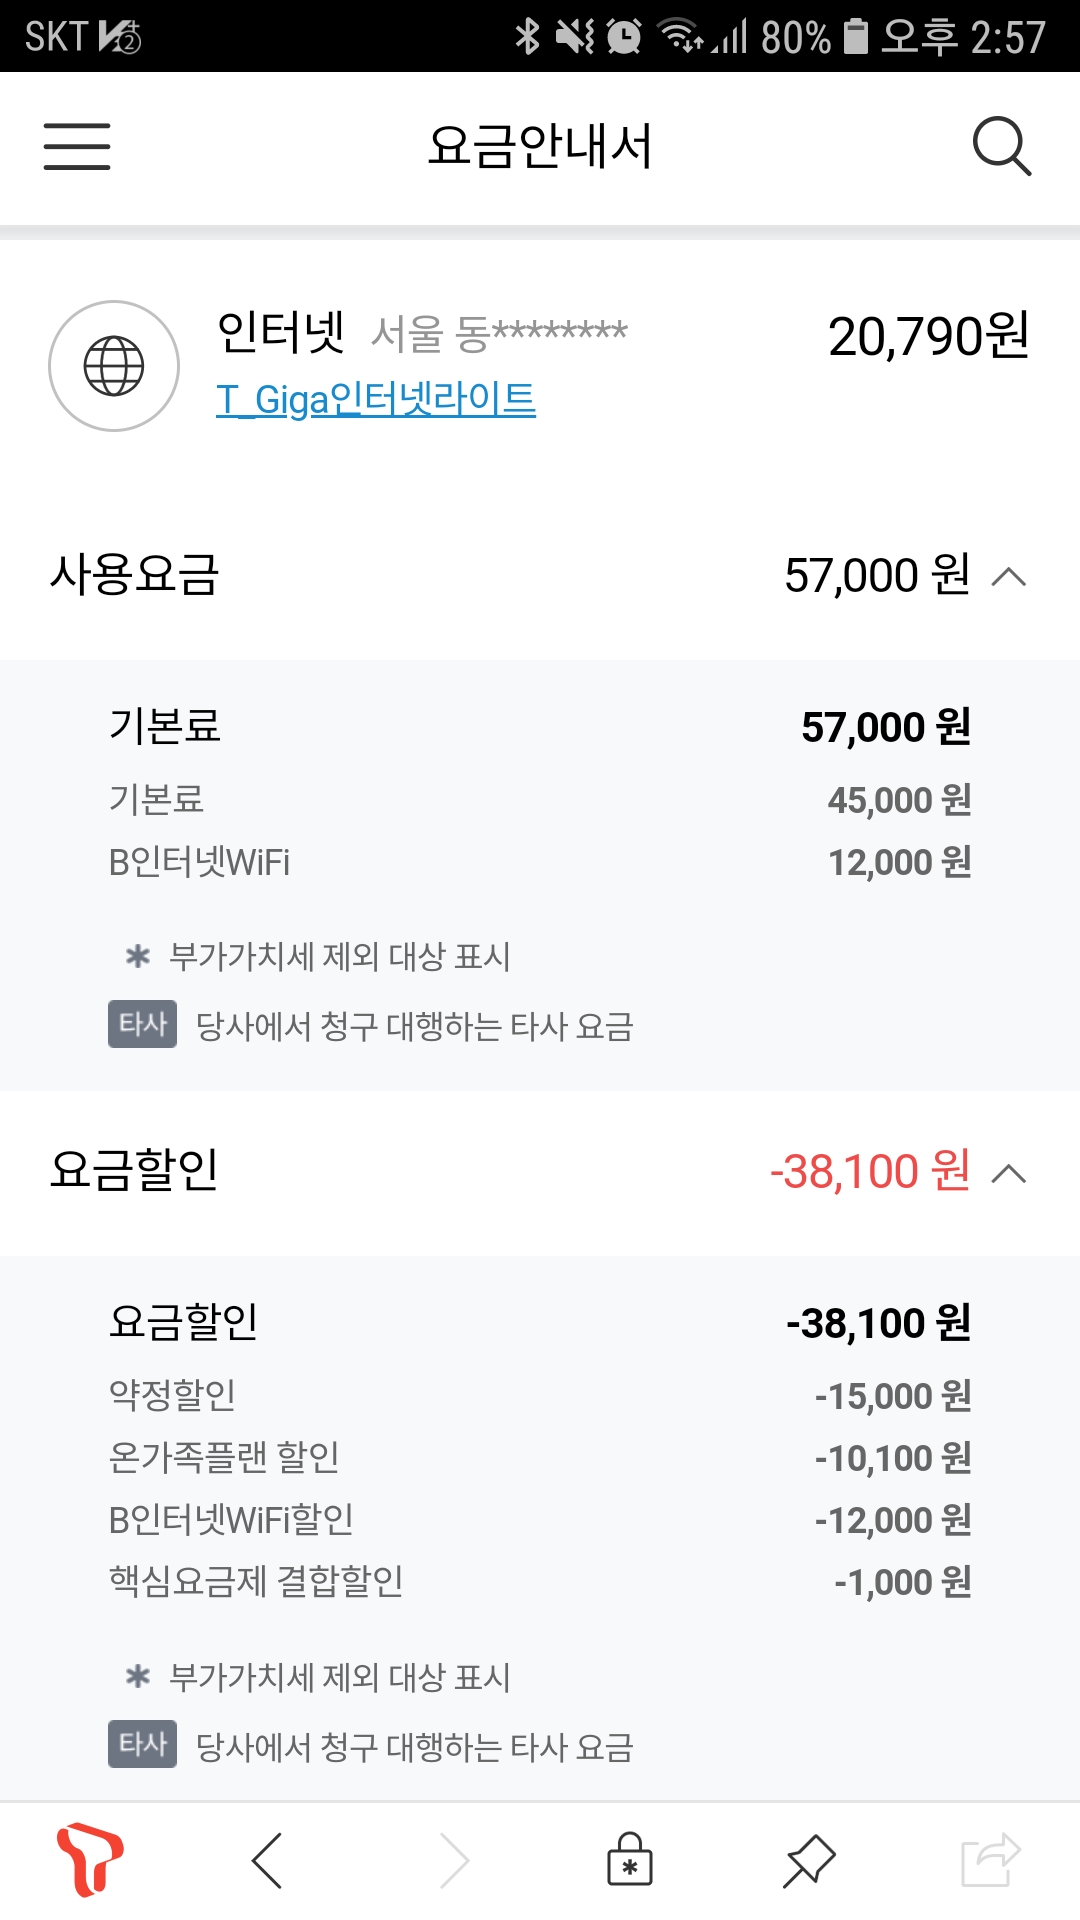This screenshot has height=1920, width=1080.
Task: Tap the T logo home icon
Action: click(x=89, y=1860)
